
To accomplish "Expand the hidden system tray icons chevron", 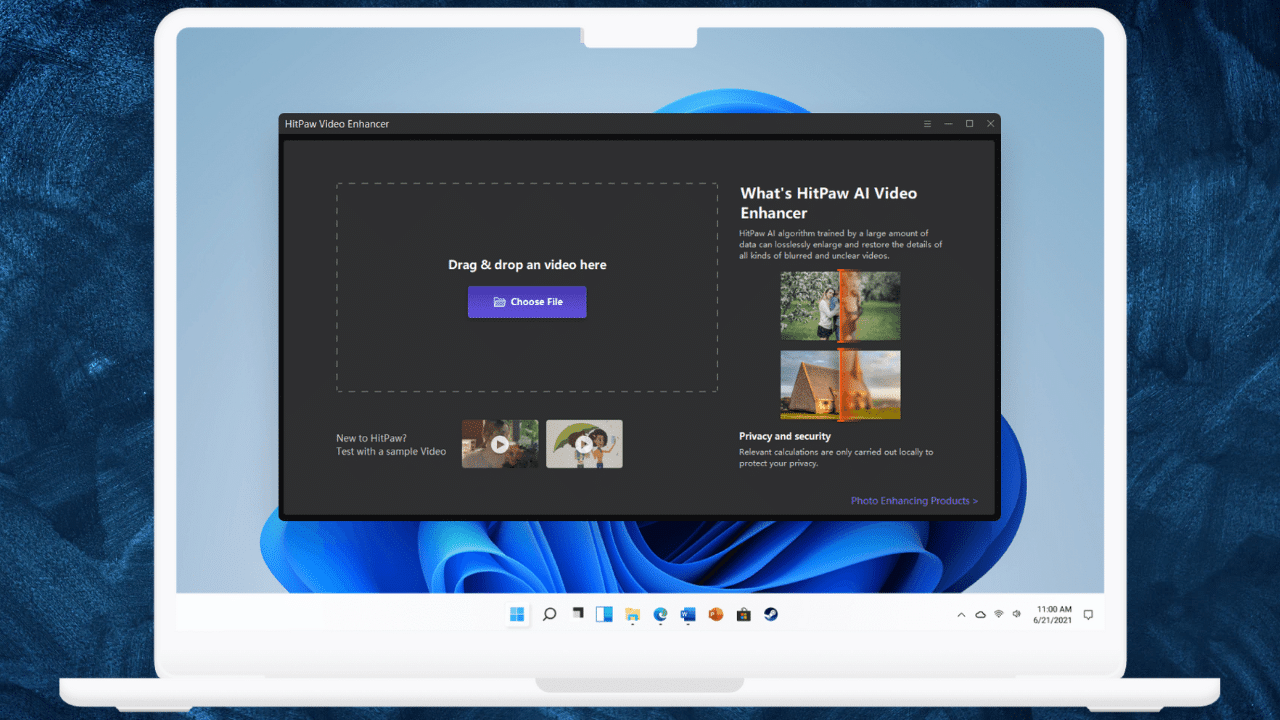I will coord(961,614).
